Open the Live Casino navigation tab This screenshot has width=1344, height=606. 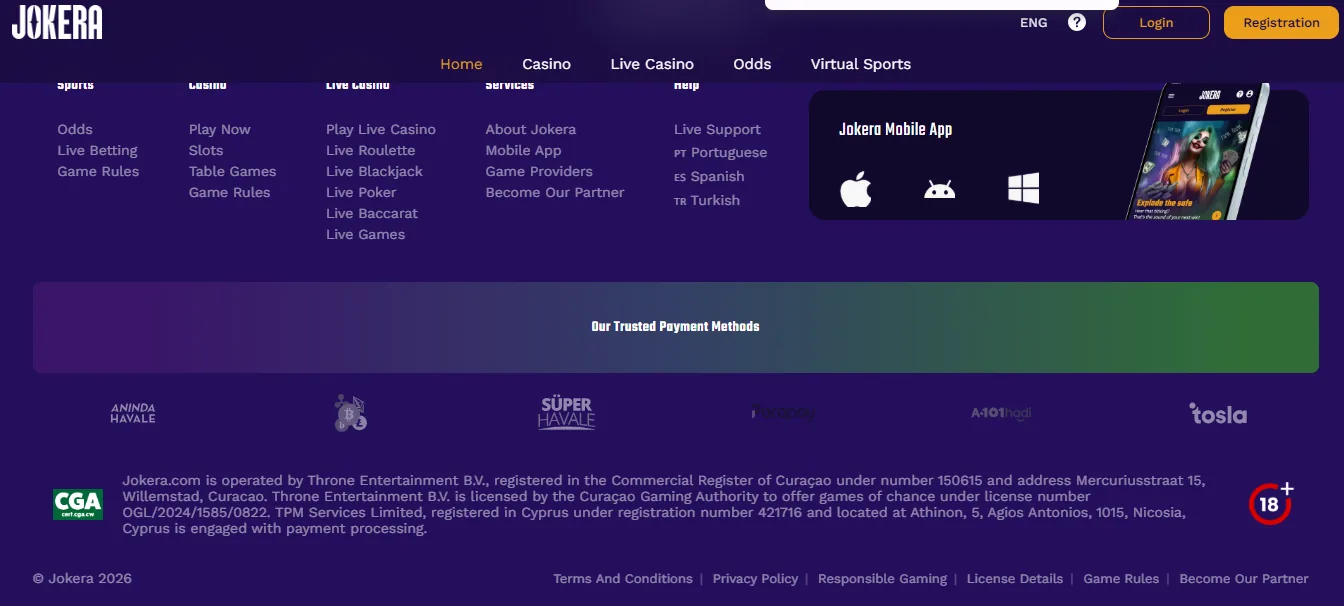point(652,64)
